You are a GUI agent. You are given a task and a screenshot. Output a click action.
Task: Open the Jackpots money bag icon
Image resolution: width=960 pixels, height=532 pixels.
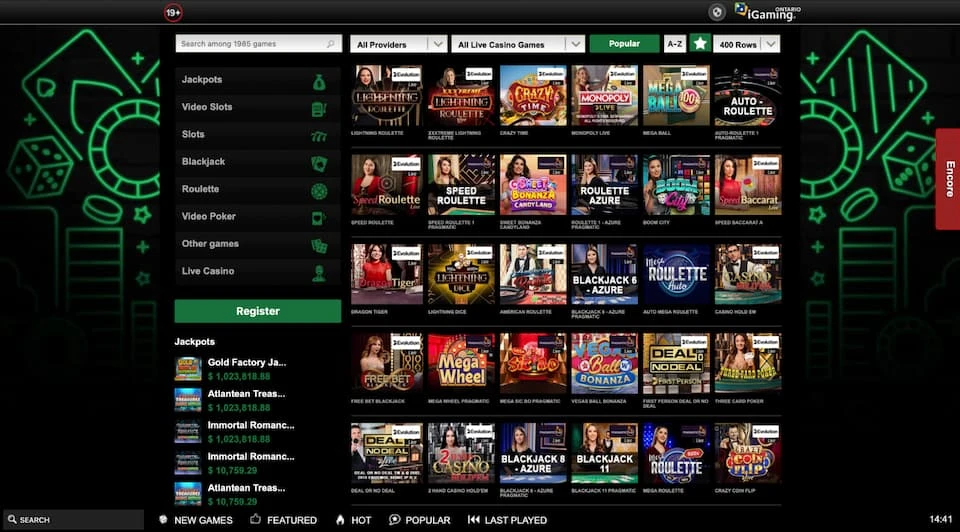point(319,82)
